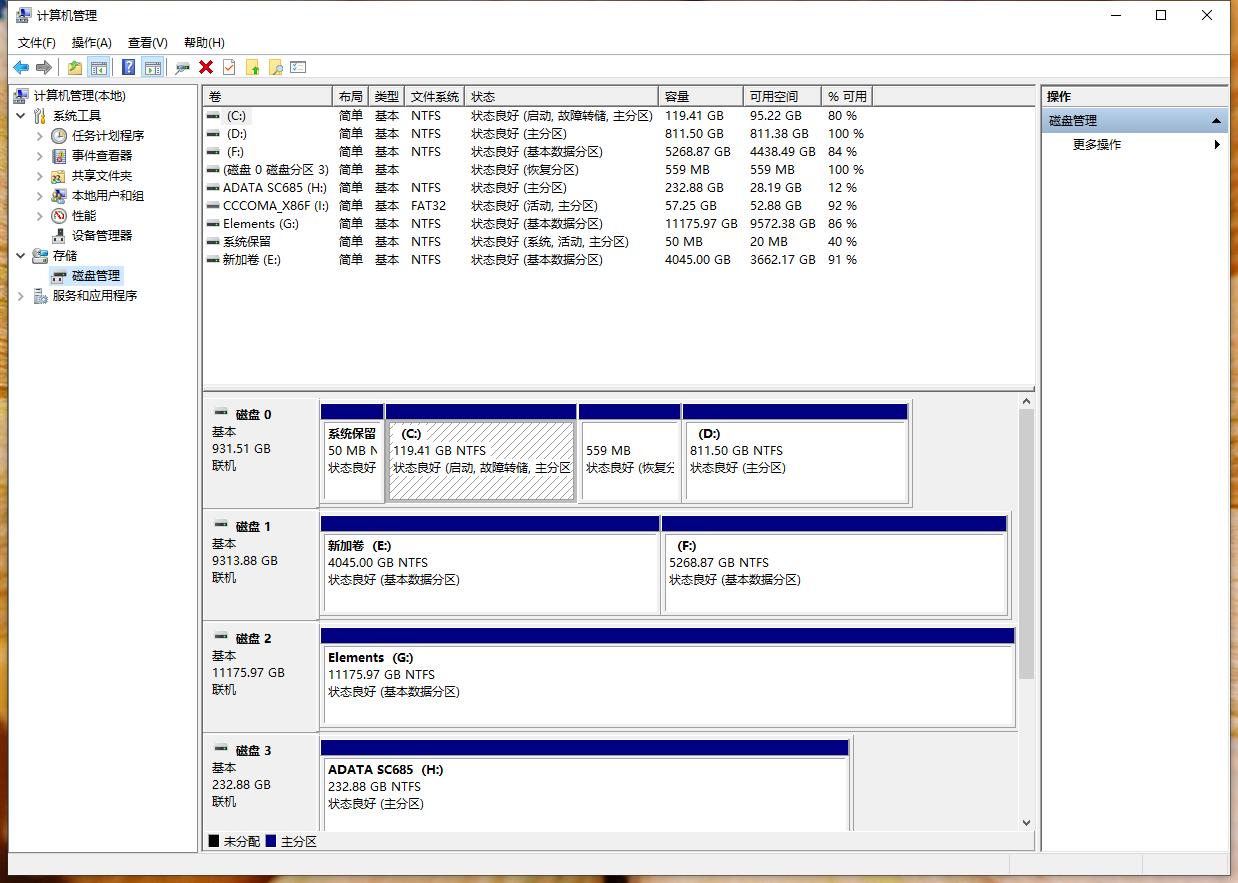Click the folder with magnifier toolbar icon
This screenshot has height=883, width=1238.
point(275,67)
